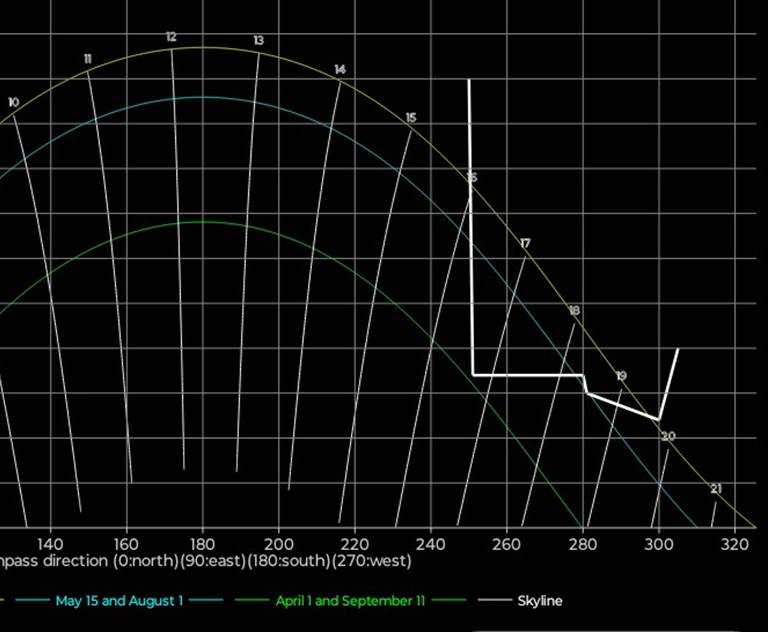Hide the Skyline series via its legend label

click(539, 601)
